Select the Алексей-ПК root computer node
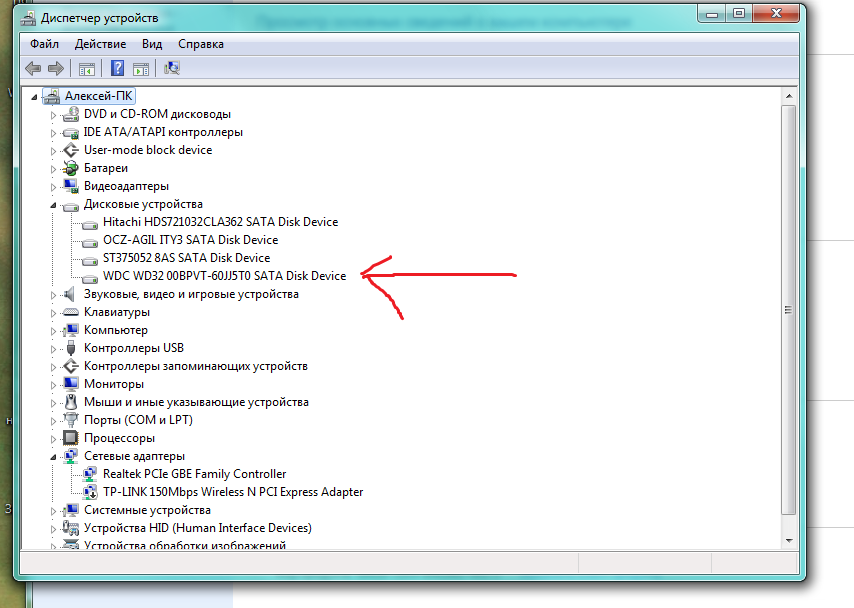Image resolution: width=854 pixels, height=608 pixels. click(x=98, y=96)
